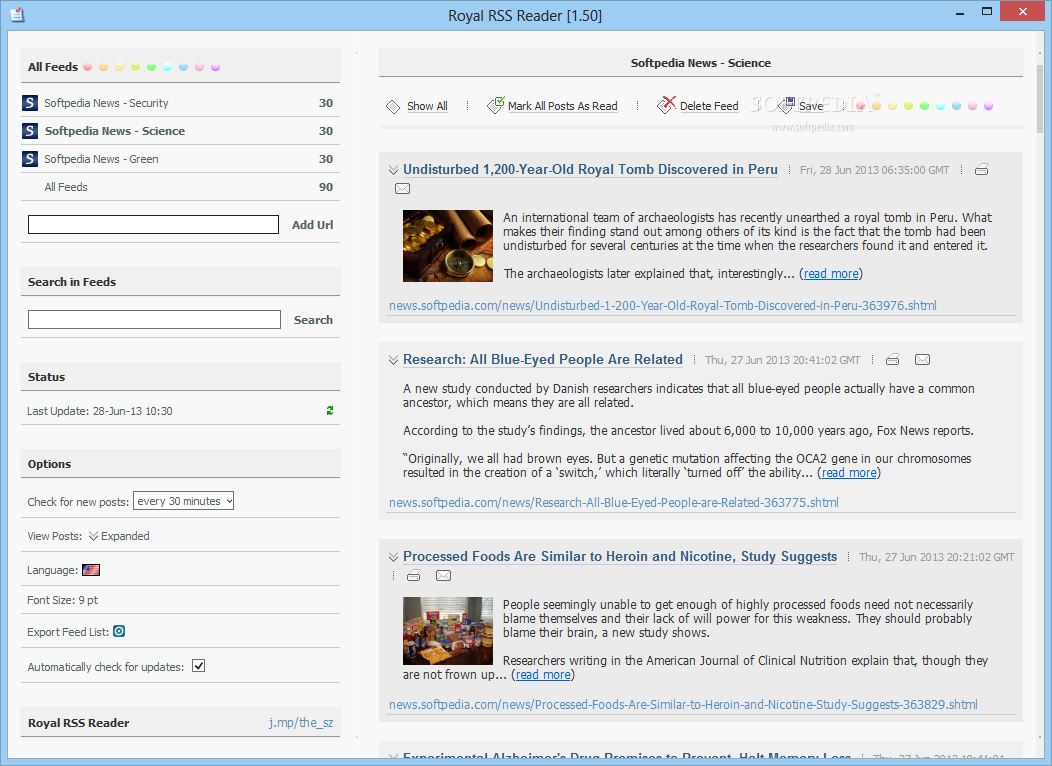This screenshot has height=766, width=1052.
Task: Click the app icon in the title bar
Action: point(17,14)
